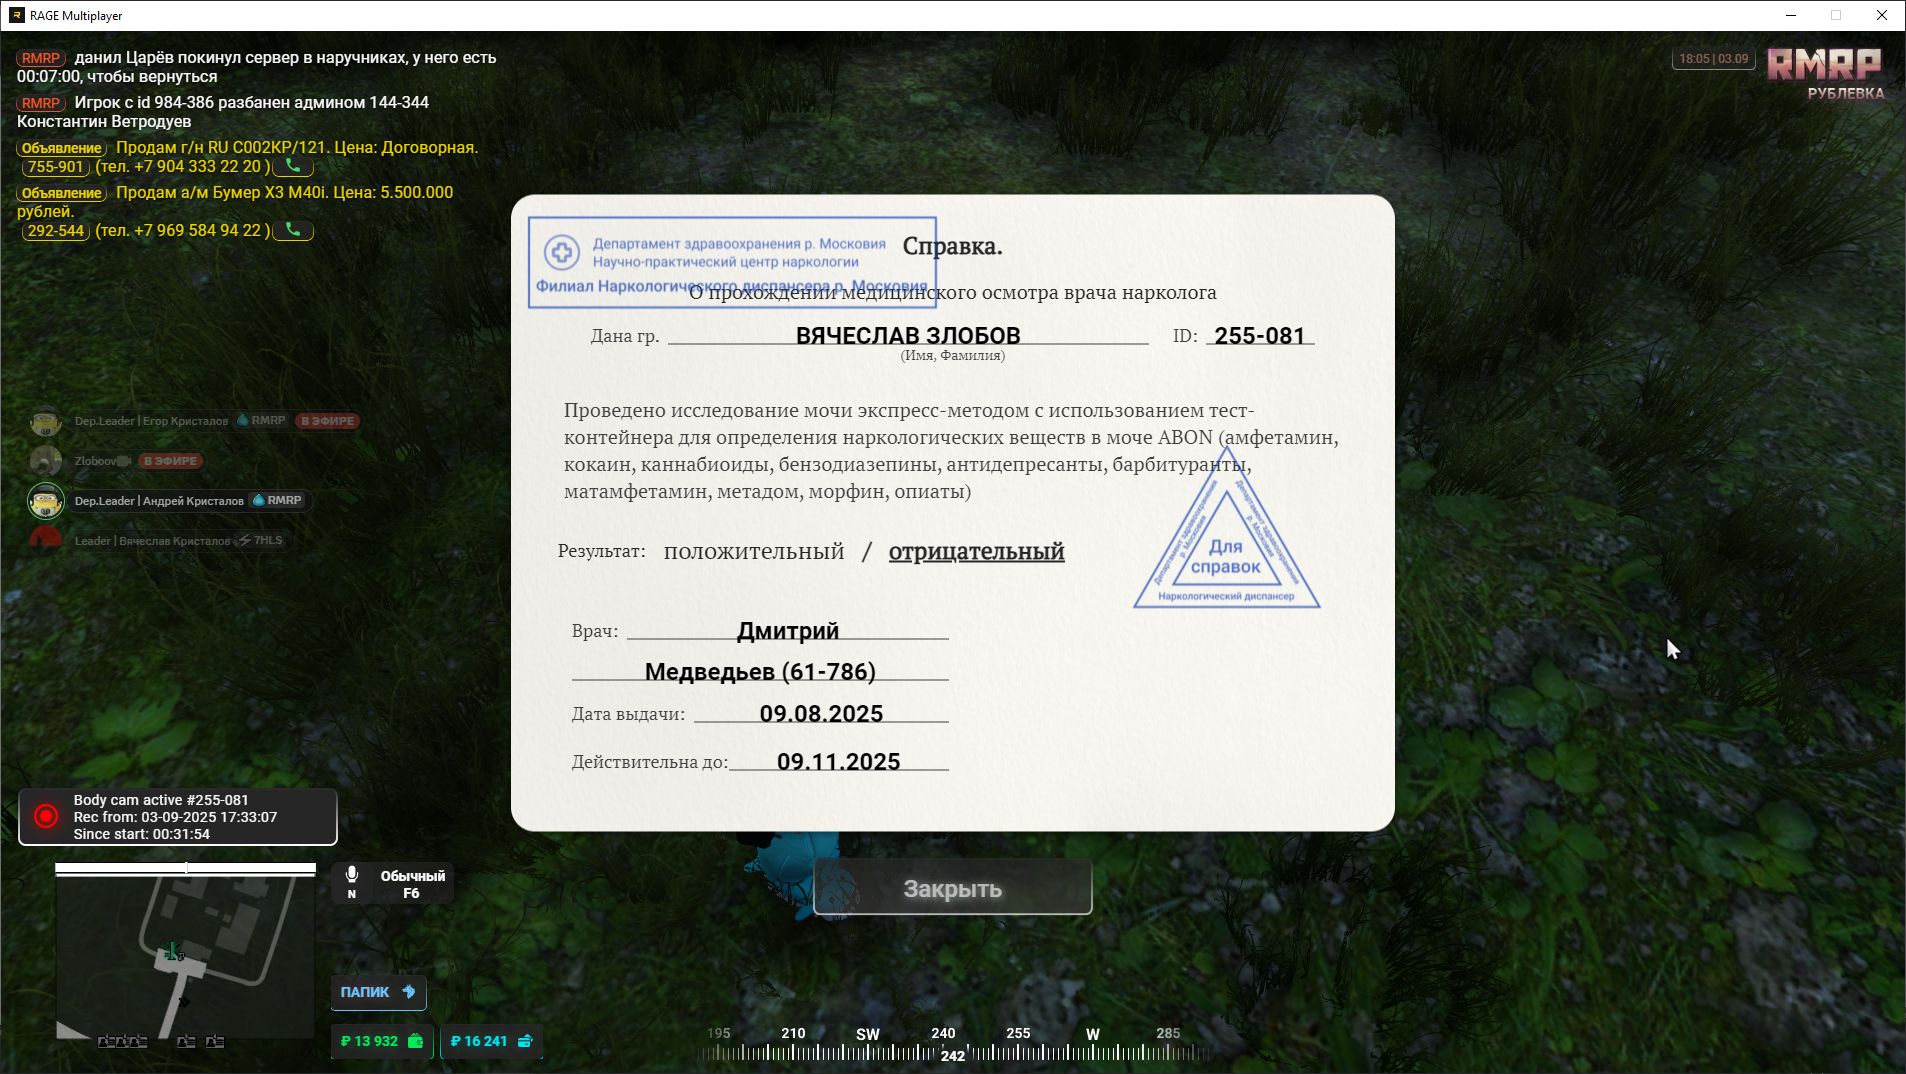Click the phone icon next to 292-544
Viewport: 1906px width, 1074px height.
point(293,230)
